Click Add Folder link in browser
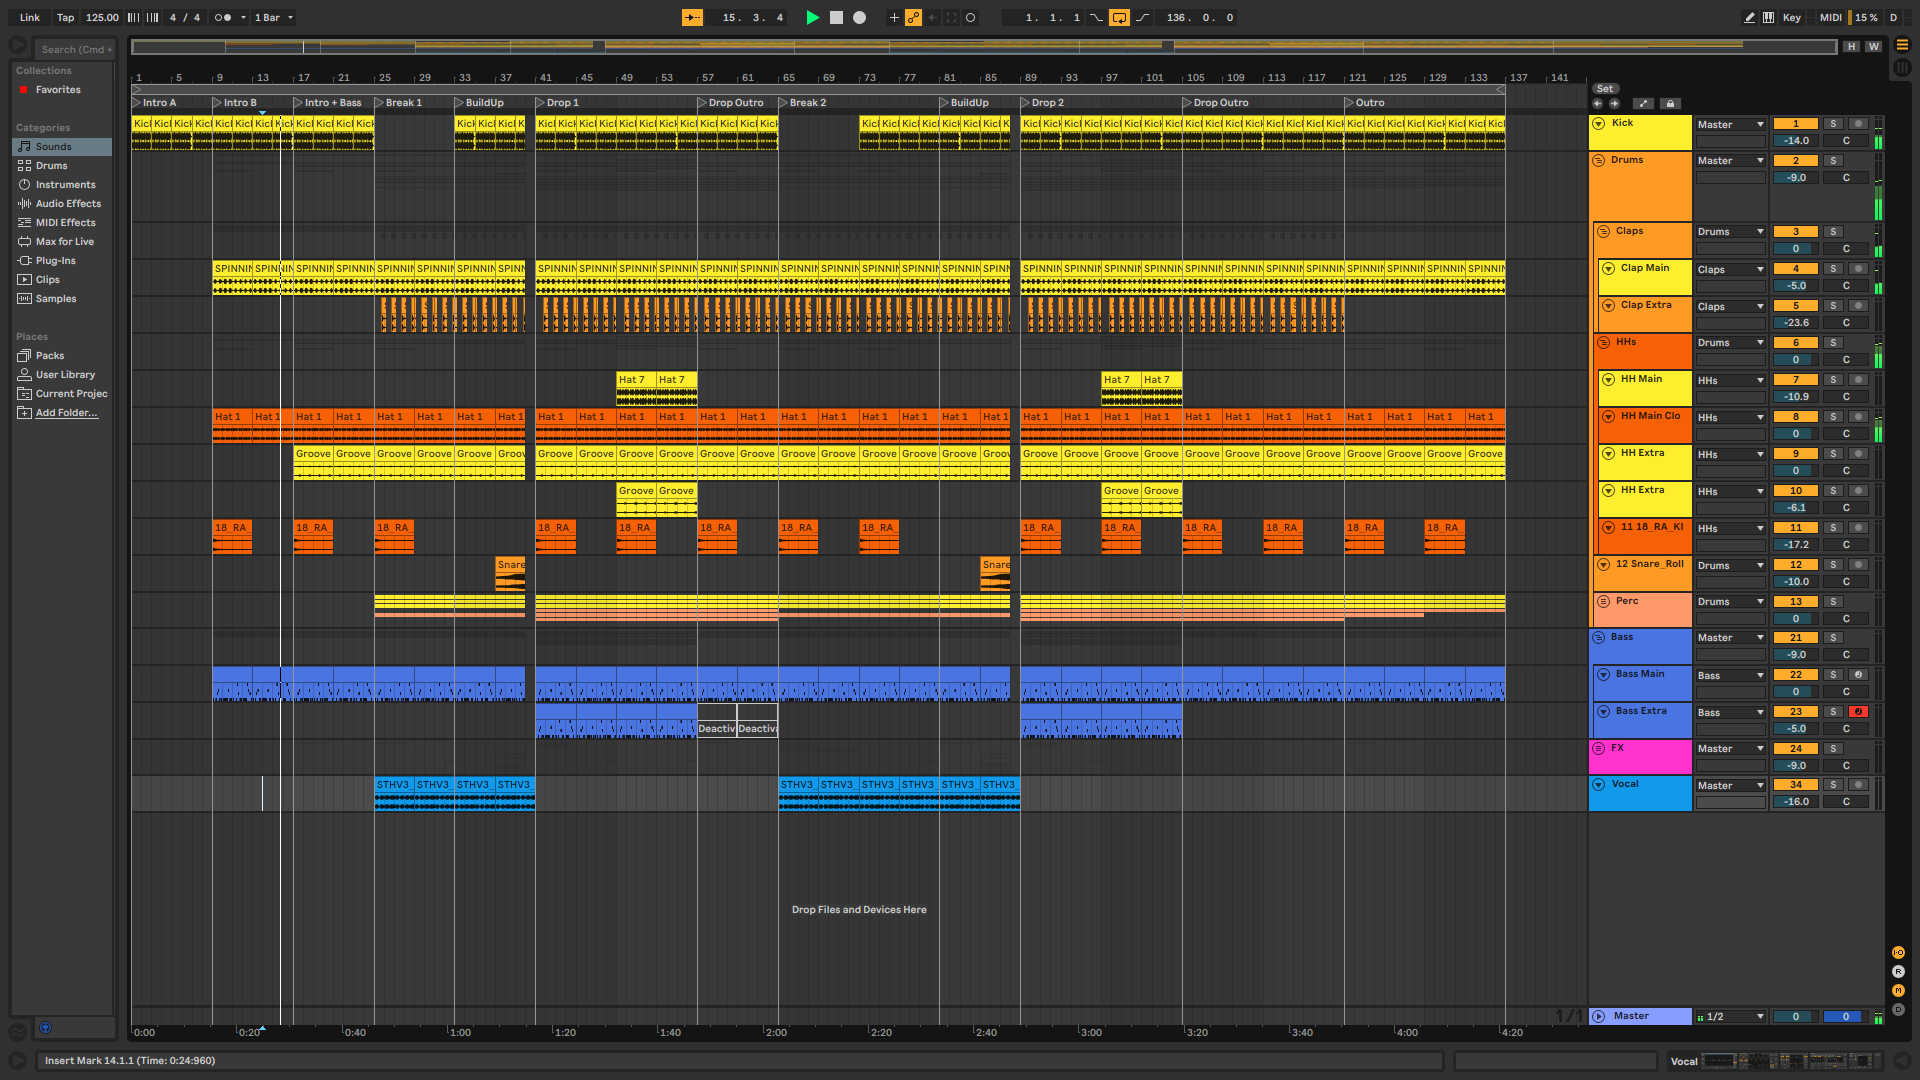The width and height of the screenshot is (1920, 1080). click(x=66, y=412)
